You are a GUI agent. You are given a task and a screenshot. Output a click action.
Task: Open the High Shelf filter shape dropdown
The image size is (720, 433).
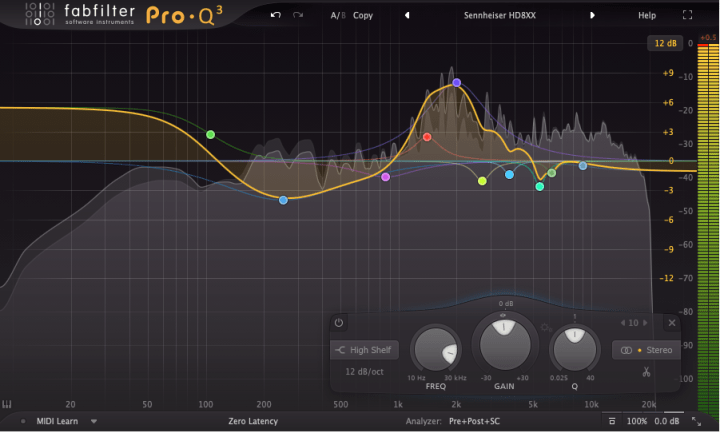(365, 350)
